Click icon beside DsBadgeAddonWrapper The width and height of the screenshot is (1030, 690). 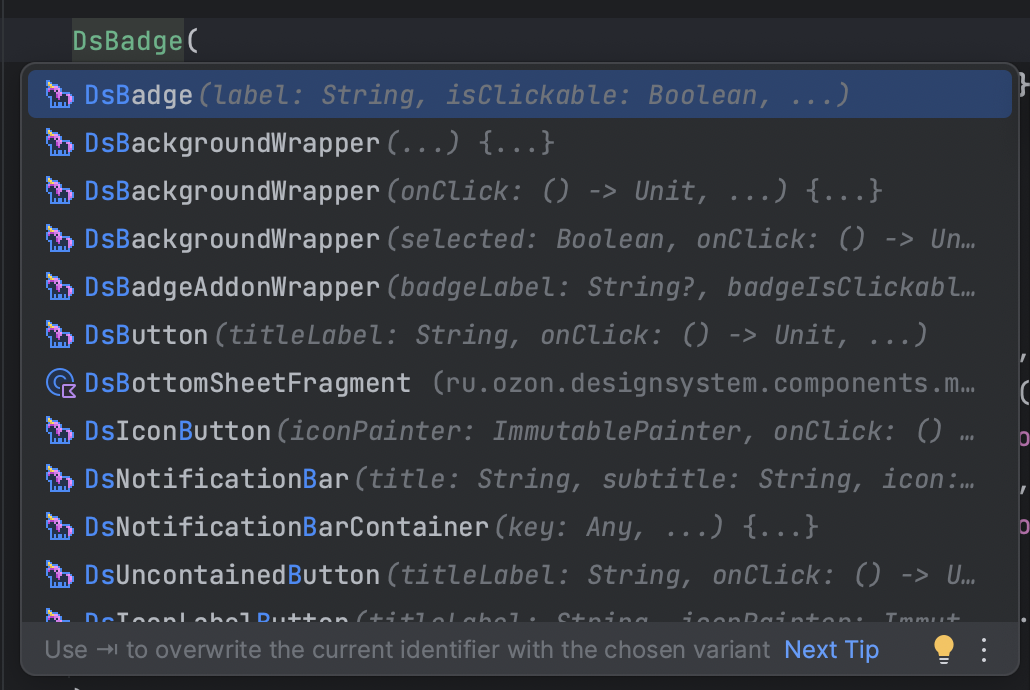coord(59,287)
